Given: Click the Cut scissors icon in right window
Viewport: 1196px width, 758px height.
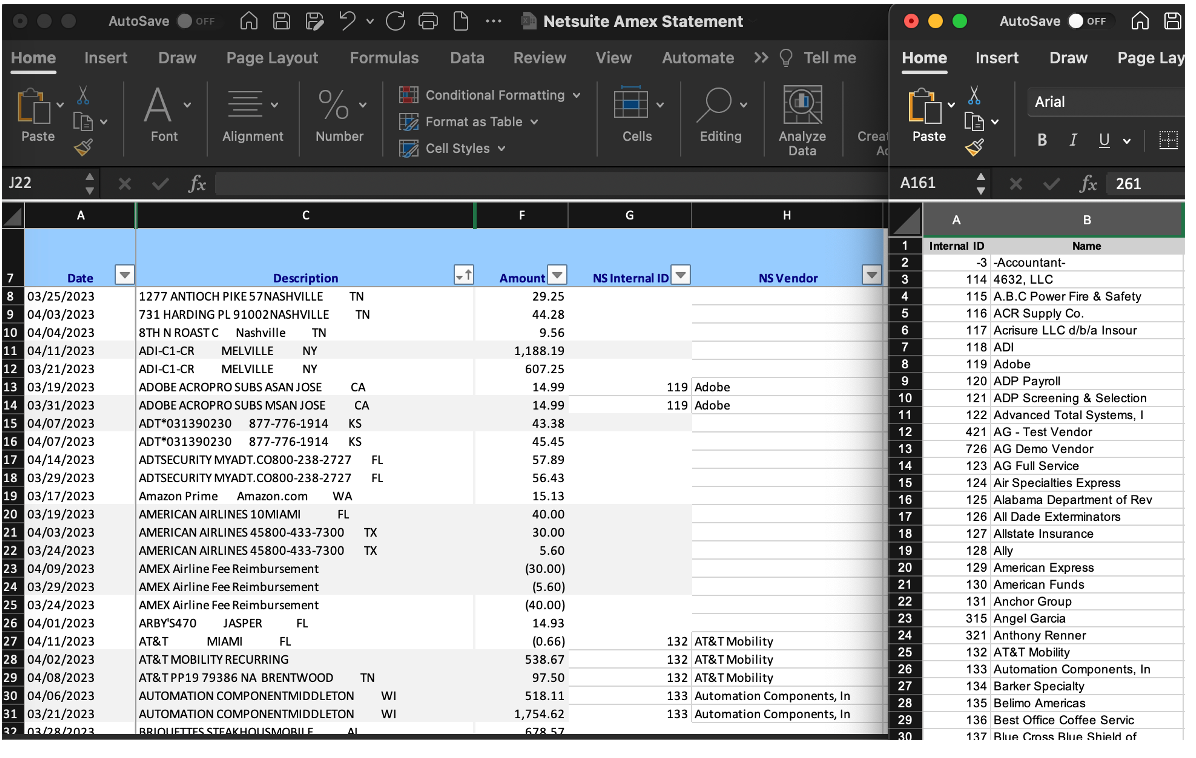Looking at the screenshot, I should pyautogui.click(x=974, y=96).
